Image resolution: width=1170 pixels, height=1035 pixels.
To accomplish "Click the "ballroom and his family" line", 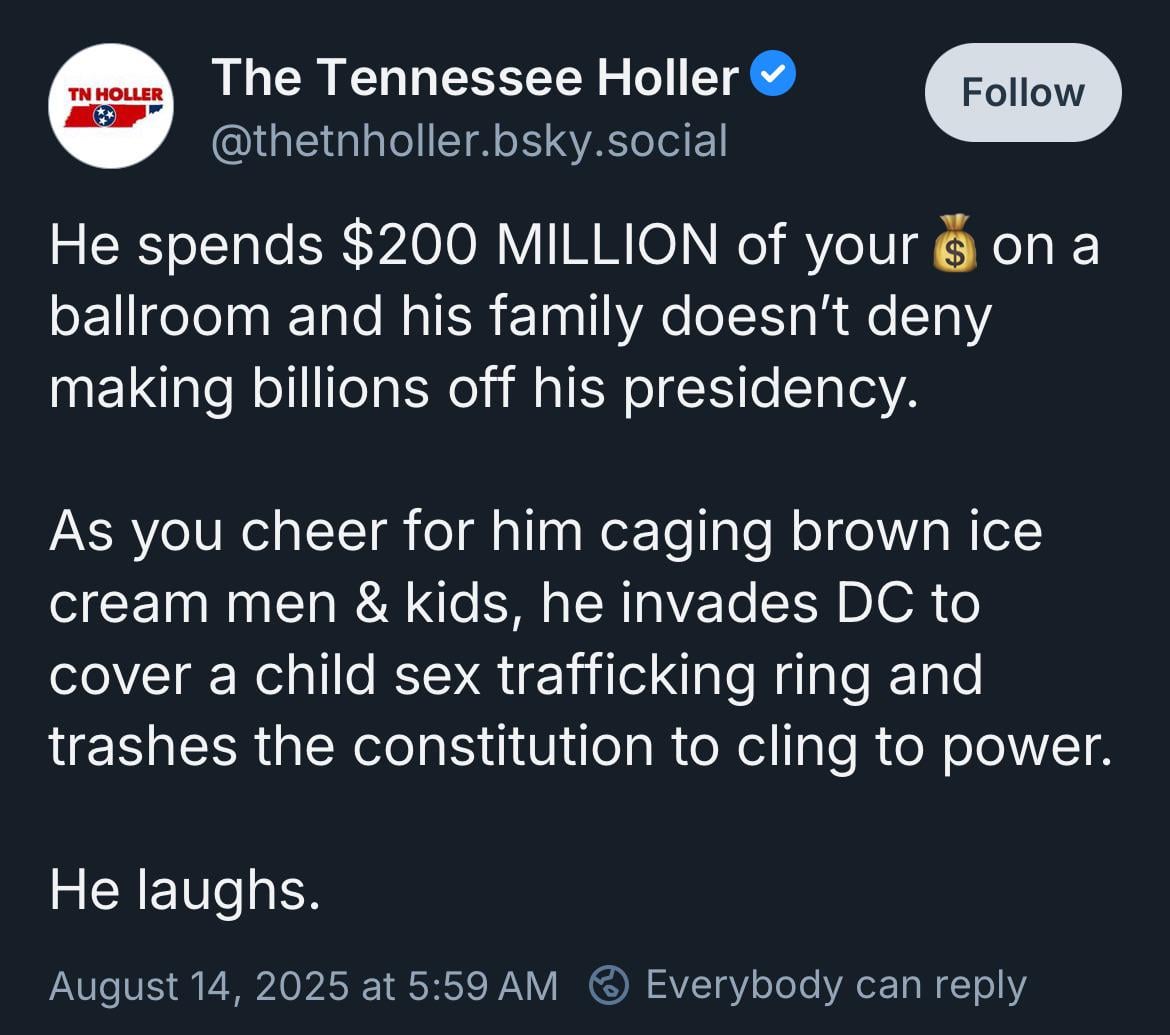I will pos(519,317).
